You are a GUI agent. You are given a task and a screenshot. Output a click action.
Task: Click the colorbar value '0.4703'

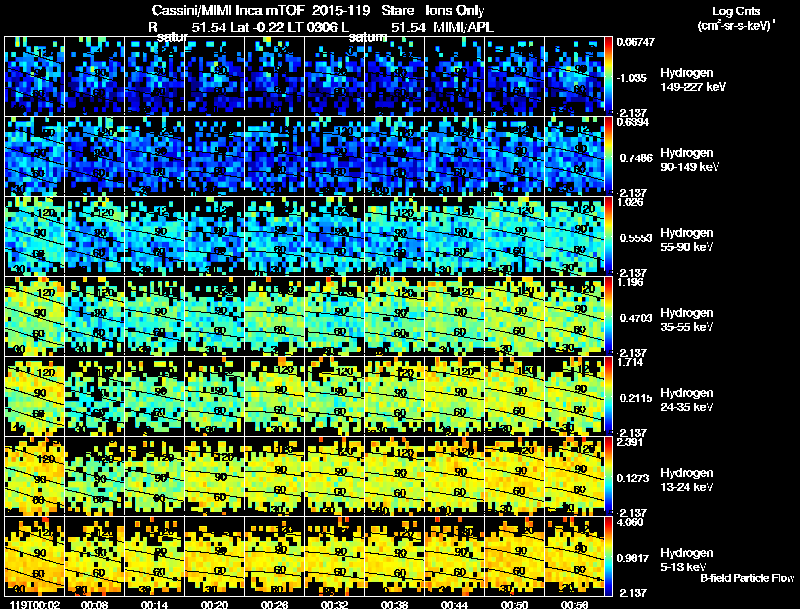click(636, 318)
